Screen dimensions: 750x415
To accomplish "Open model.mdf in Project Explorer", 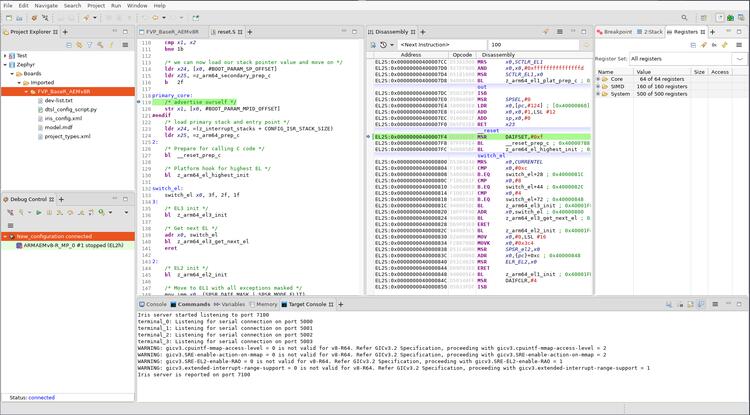I will coord(57,127).
